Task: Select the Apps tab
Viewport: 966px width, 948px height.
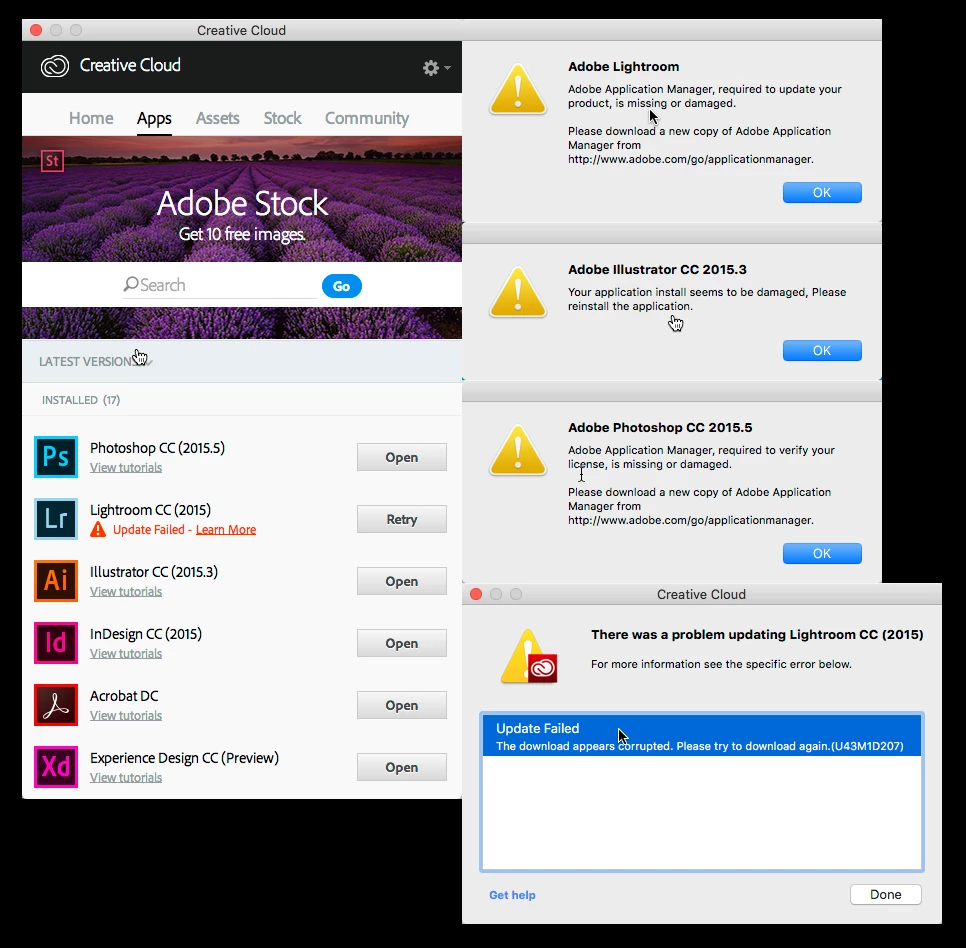Action: pos(154,118)
